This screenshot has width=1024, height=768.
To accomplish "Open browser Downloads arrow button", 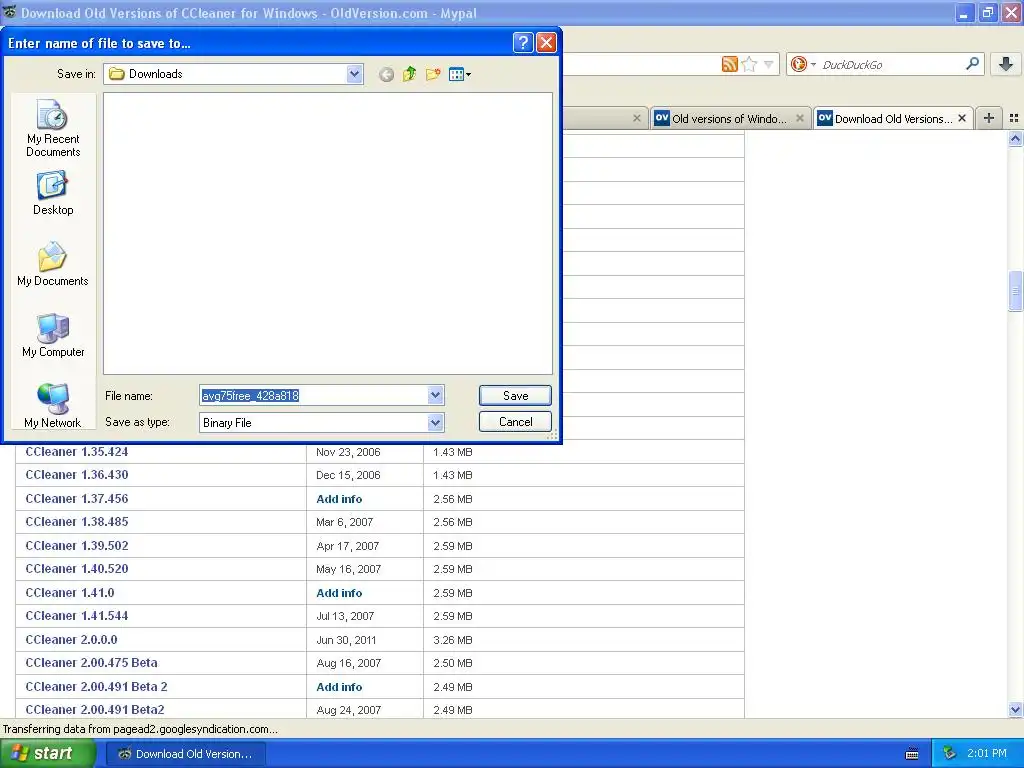I will click(1006, 64).
